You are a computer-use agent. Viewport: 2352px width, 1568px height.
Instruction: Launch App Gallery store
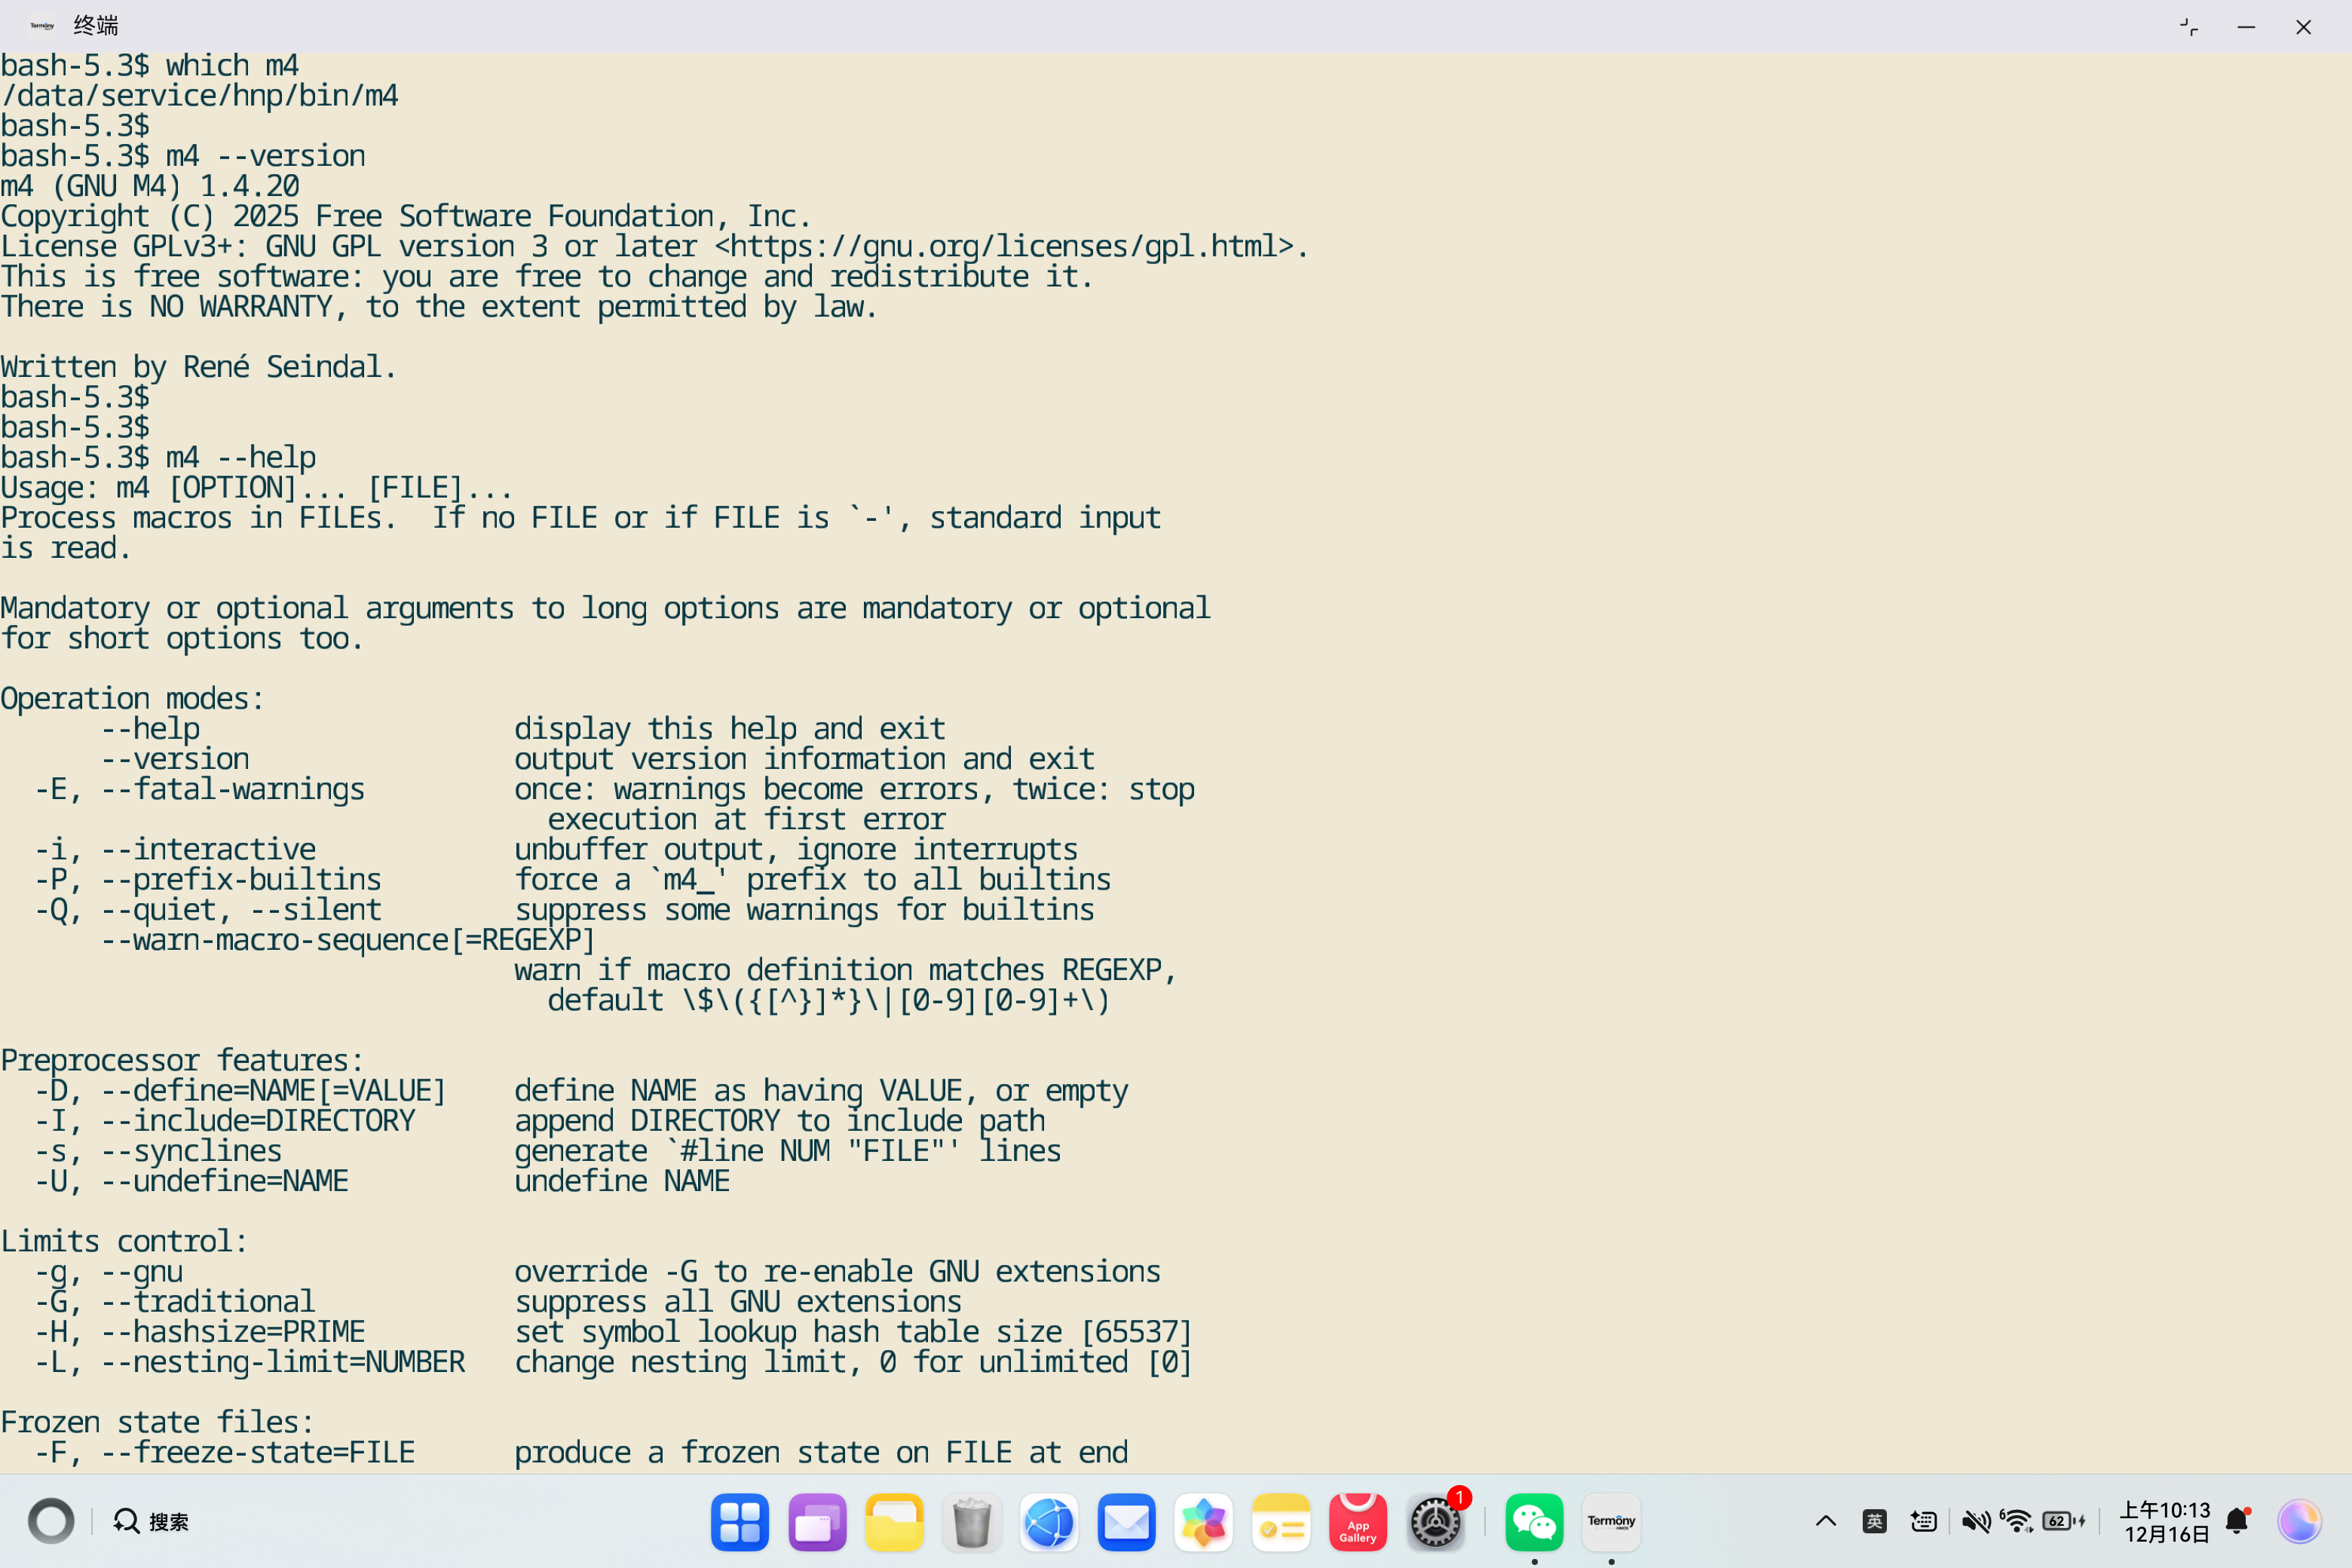coord(1357,1522)
